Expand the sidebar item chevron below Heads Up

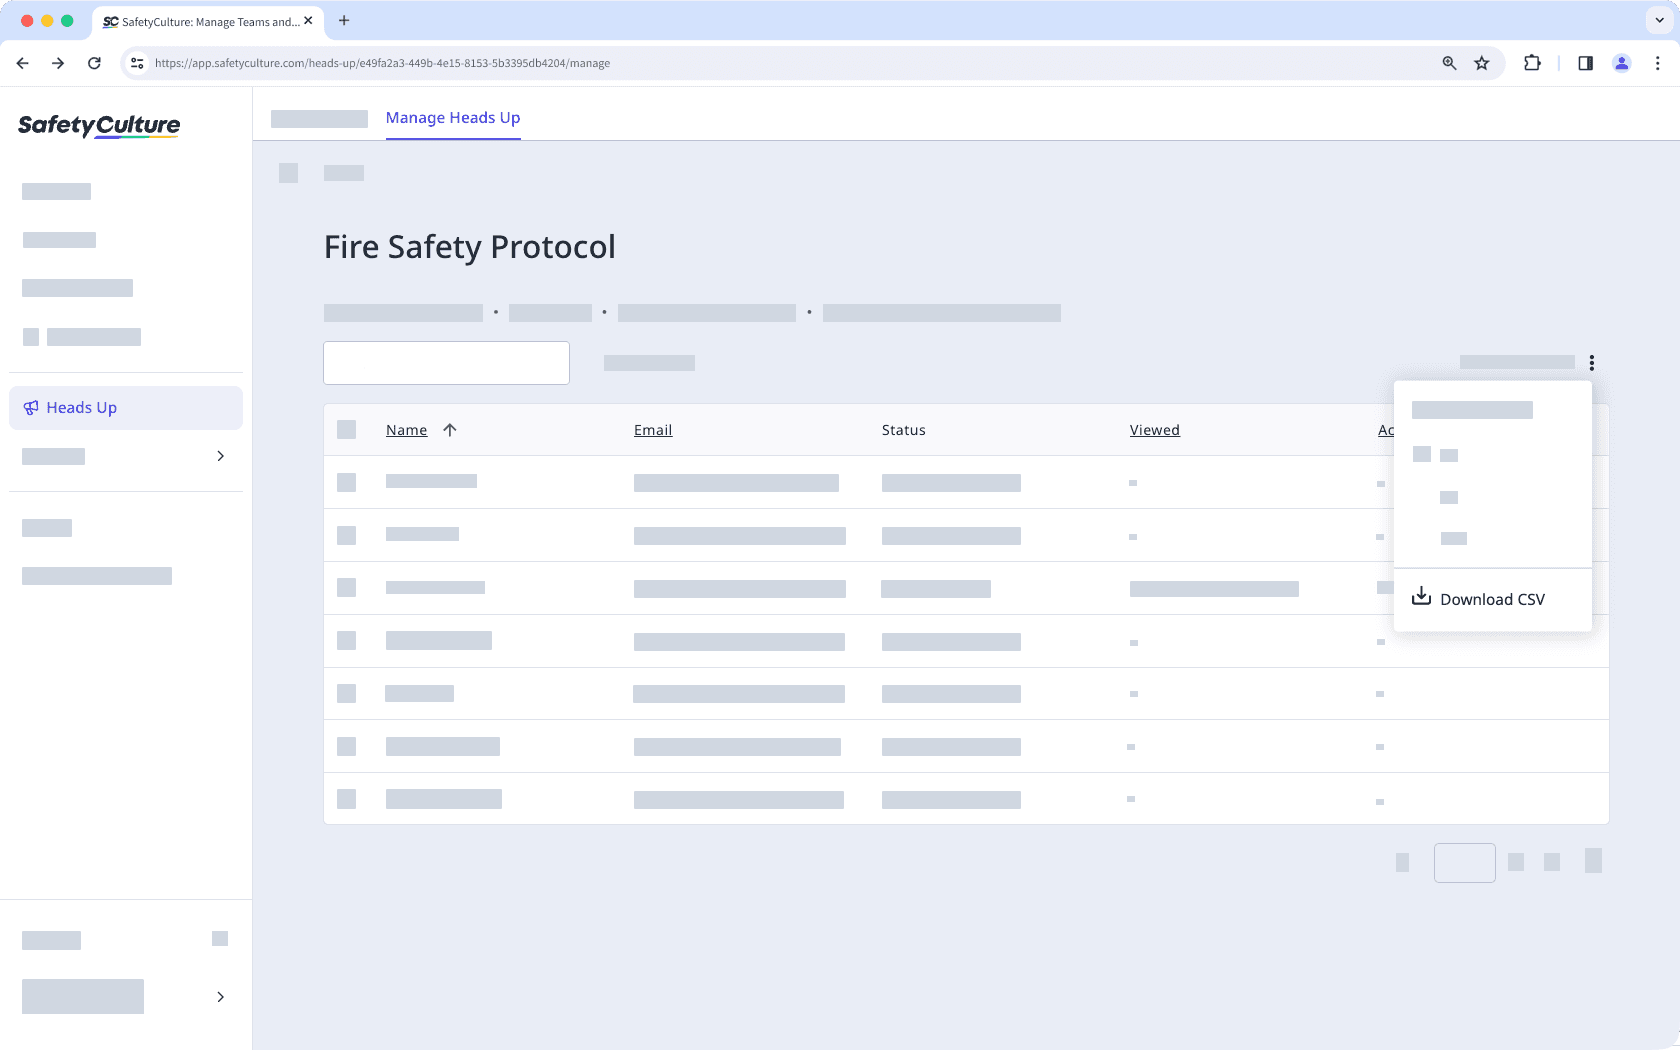(220, 456)
